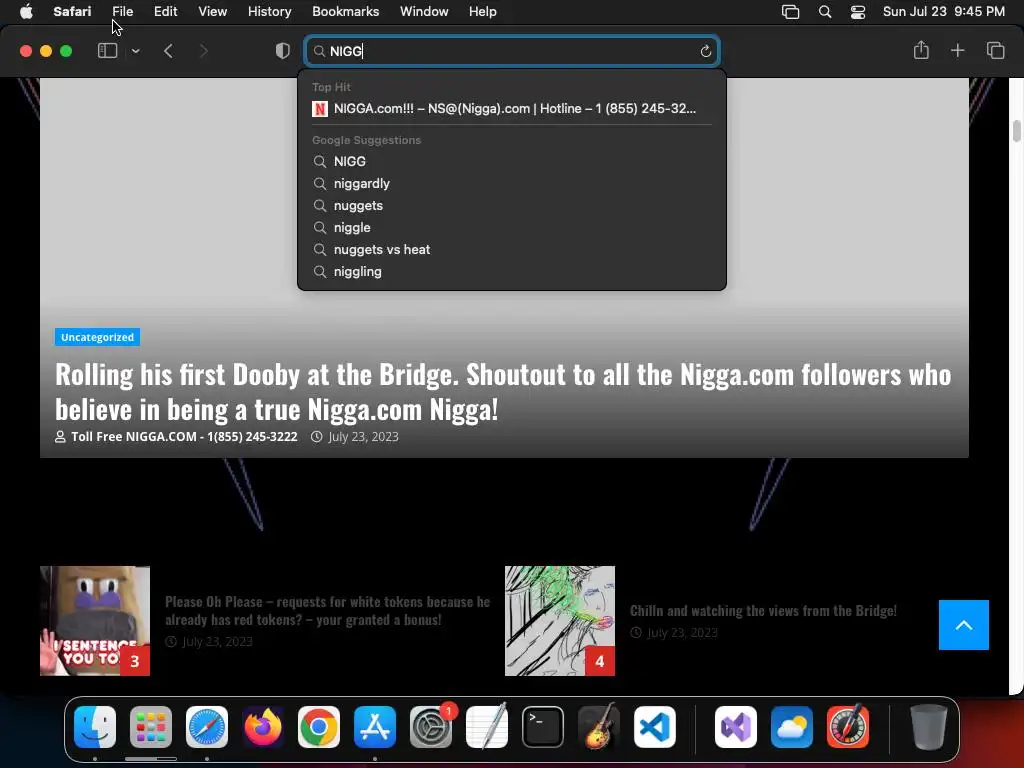Select the 'niggling' Google suggestion

512,272
